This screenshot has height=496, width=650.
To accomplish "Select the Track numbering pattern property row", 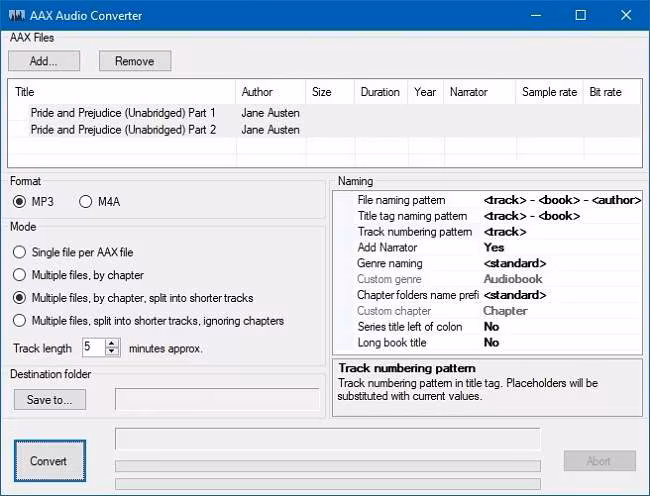I will (x=415, y=232).
